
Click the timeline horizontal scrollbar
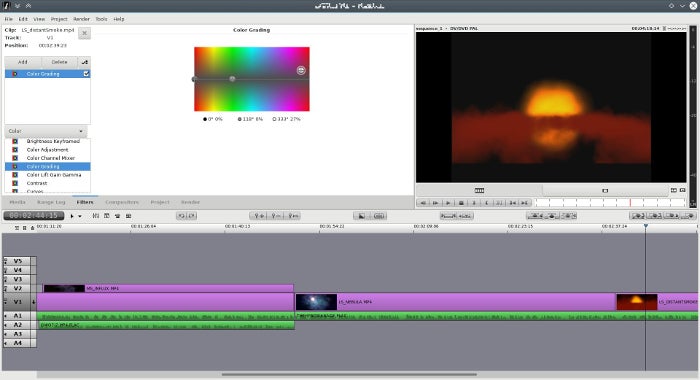[x=349, y=375]
